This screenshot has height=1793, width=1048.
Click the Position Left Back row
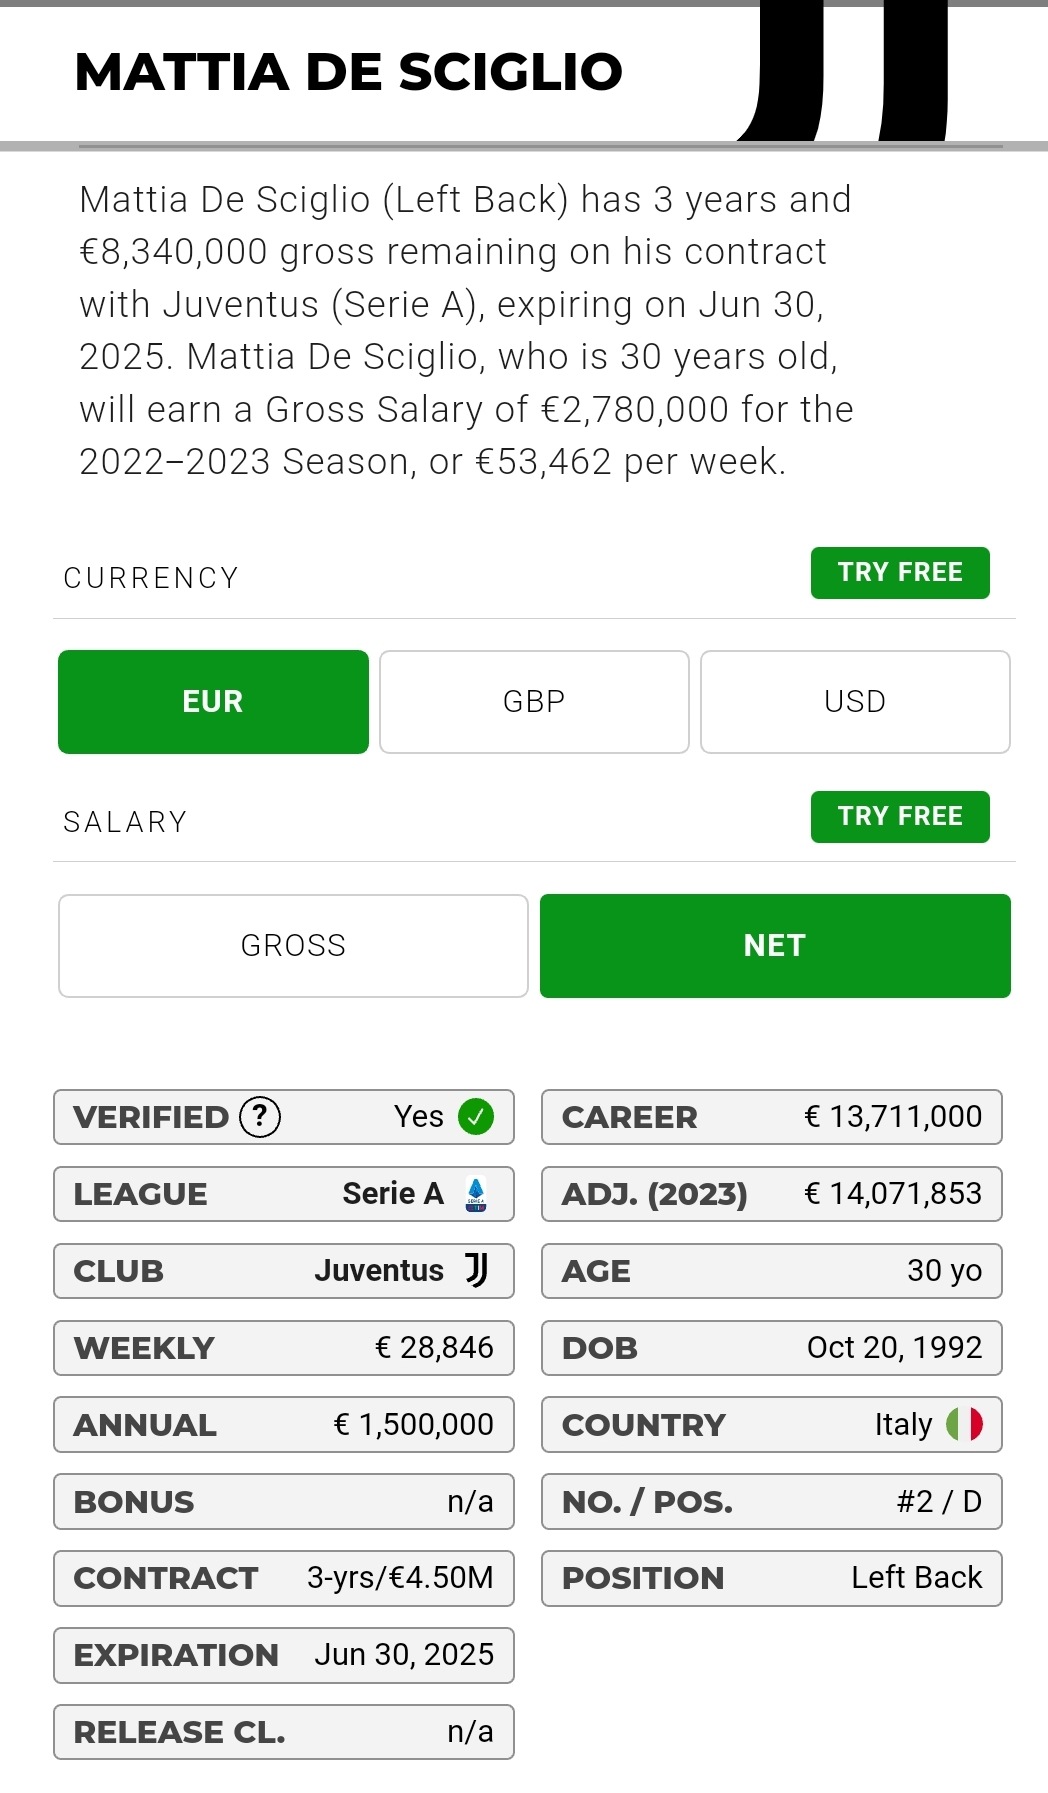tap(772, 1578)
